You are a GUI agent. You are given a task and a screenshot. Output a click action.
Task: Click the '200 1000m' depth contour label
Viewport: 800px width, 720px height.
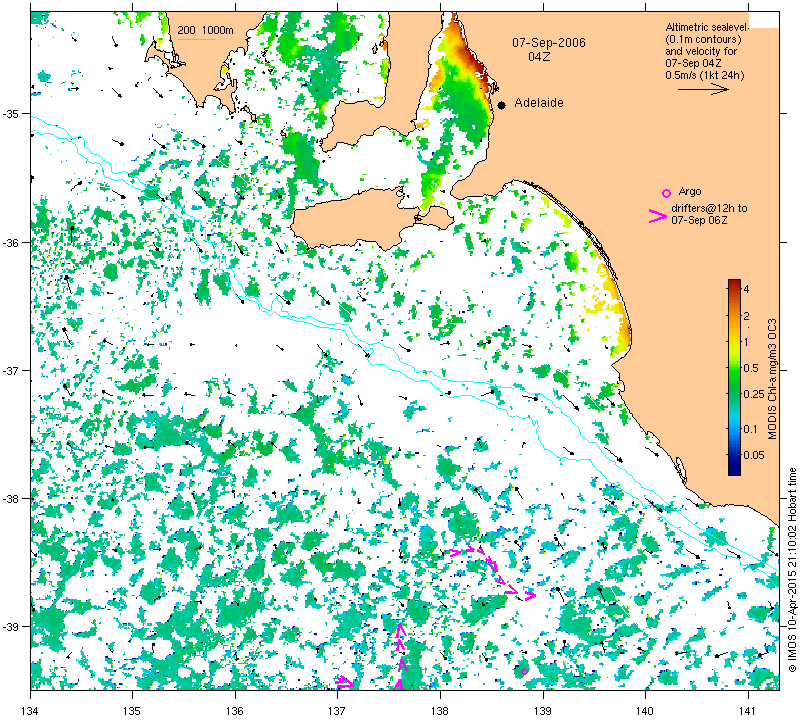click(206, 30)
